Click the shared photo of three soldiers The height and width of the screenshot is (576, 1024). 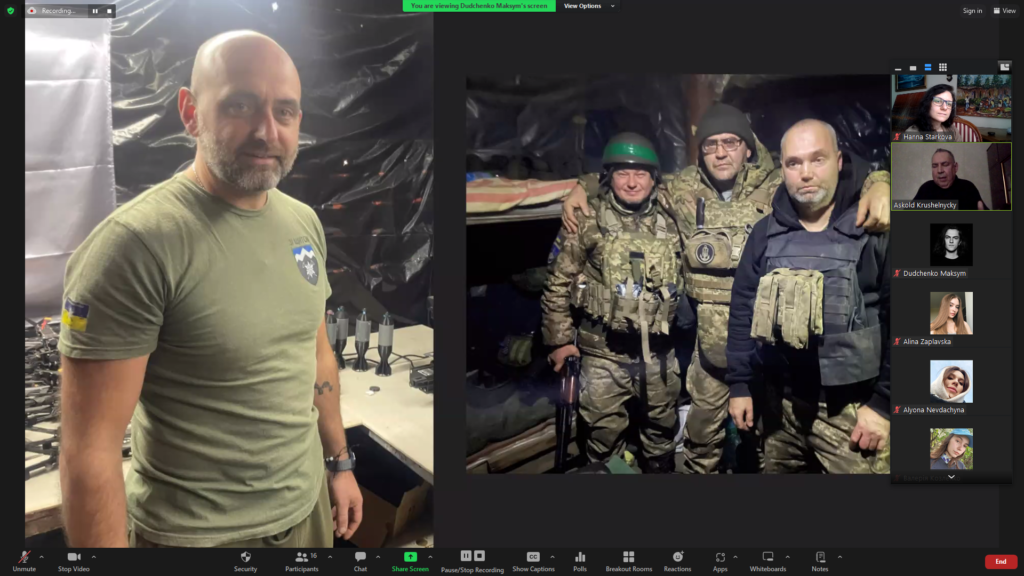coord(678,274)
